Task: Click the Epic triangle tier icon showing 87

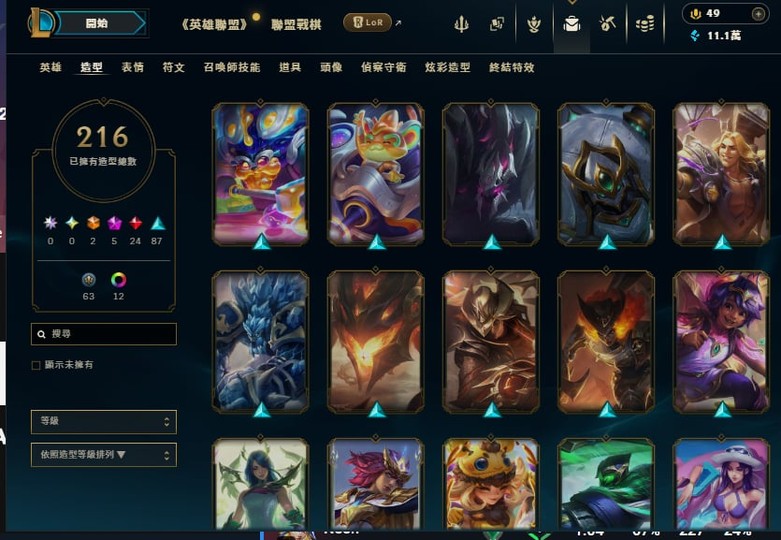Action: (158, 223)
